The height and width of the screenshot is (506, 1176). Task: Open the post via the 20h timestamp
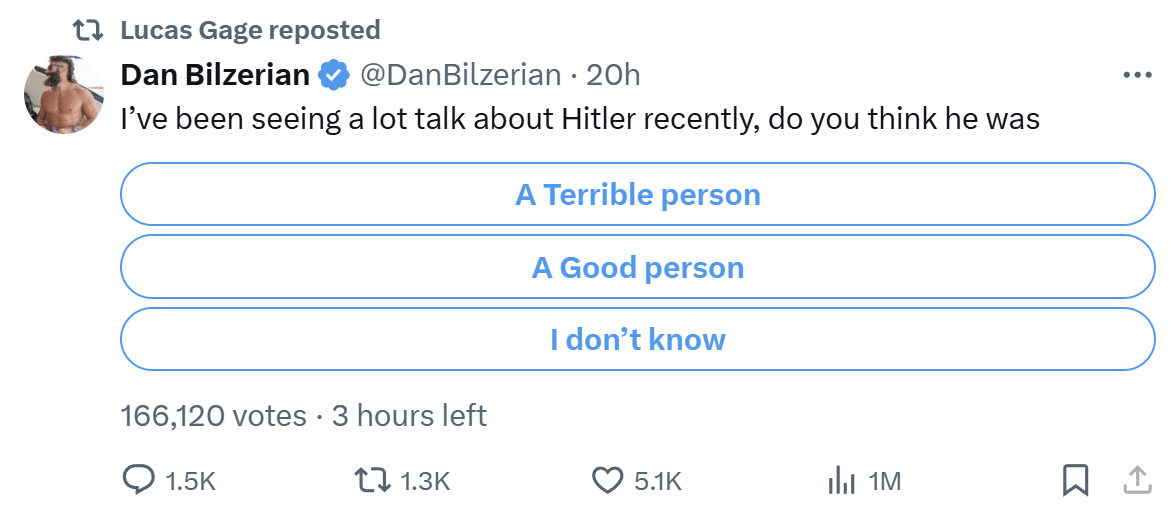613,75
